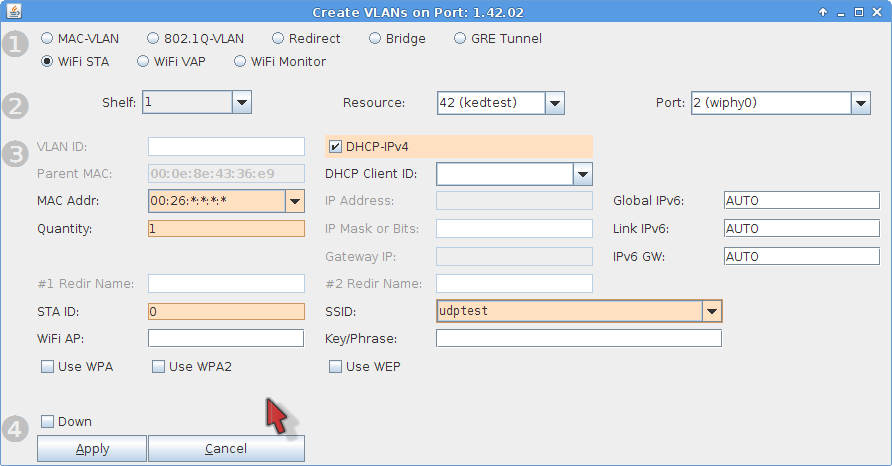
Task: Select the MAC-VLAN radio button
Action: tap(47, 39)
